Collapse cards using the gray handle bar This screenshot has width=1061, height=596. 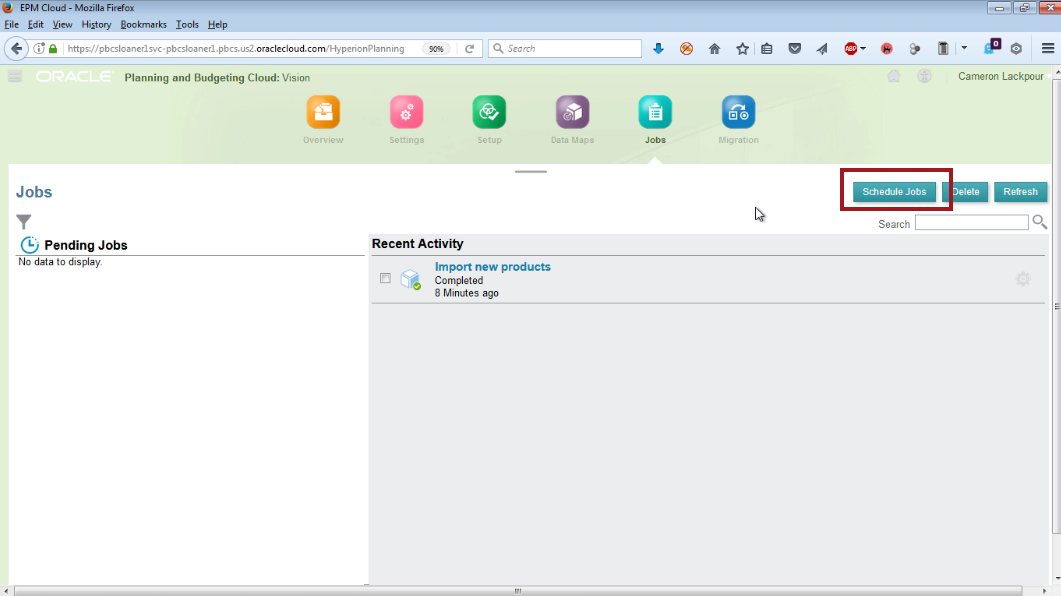tap(530, 172)
